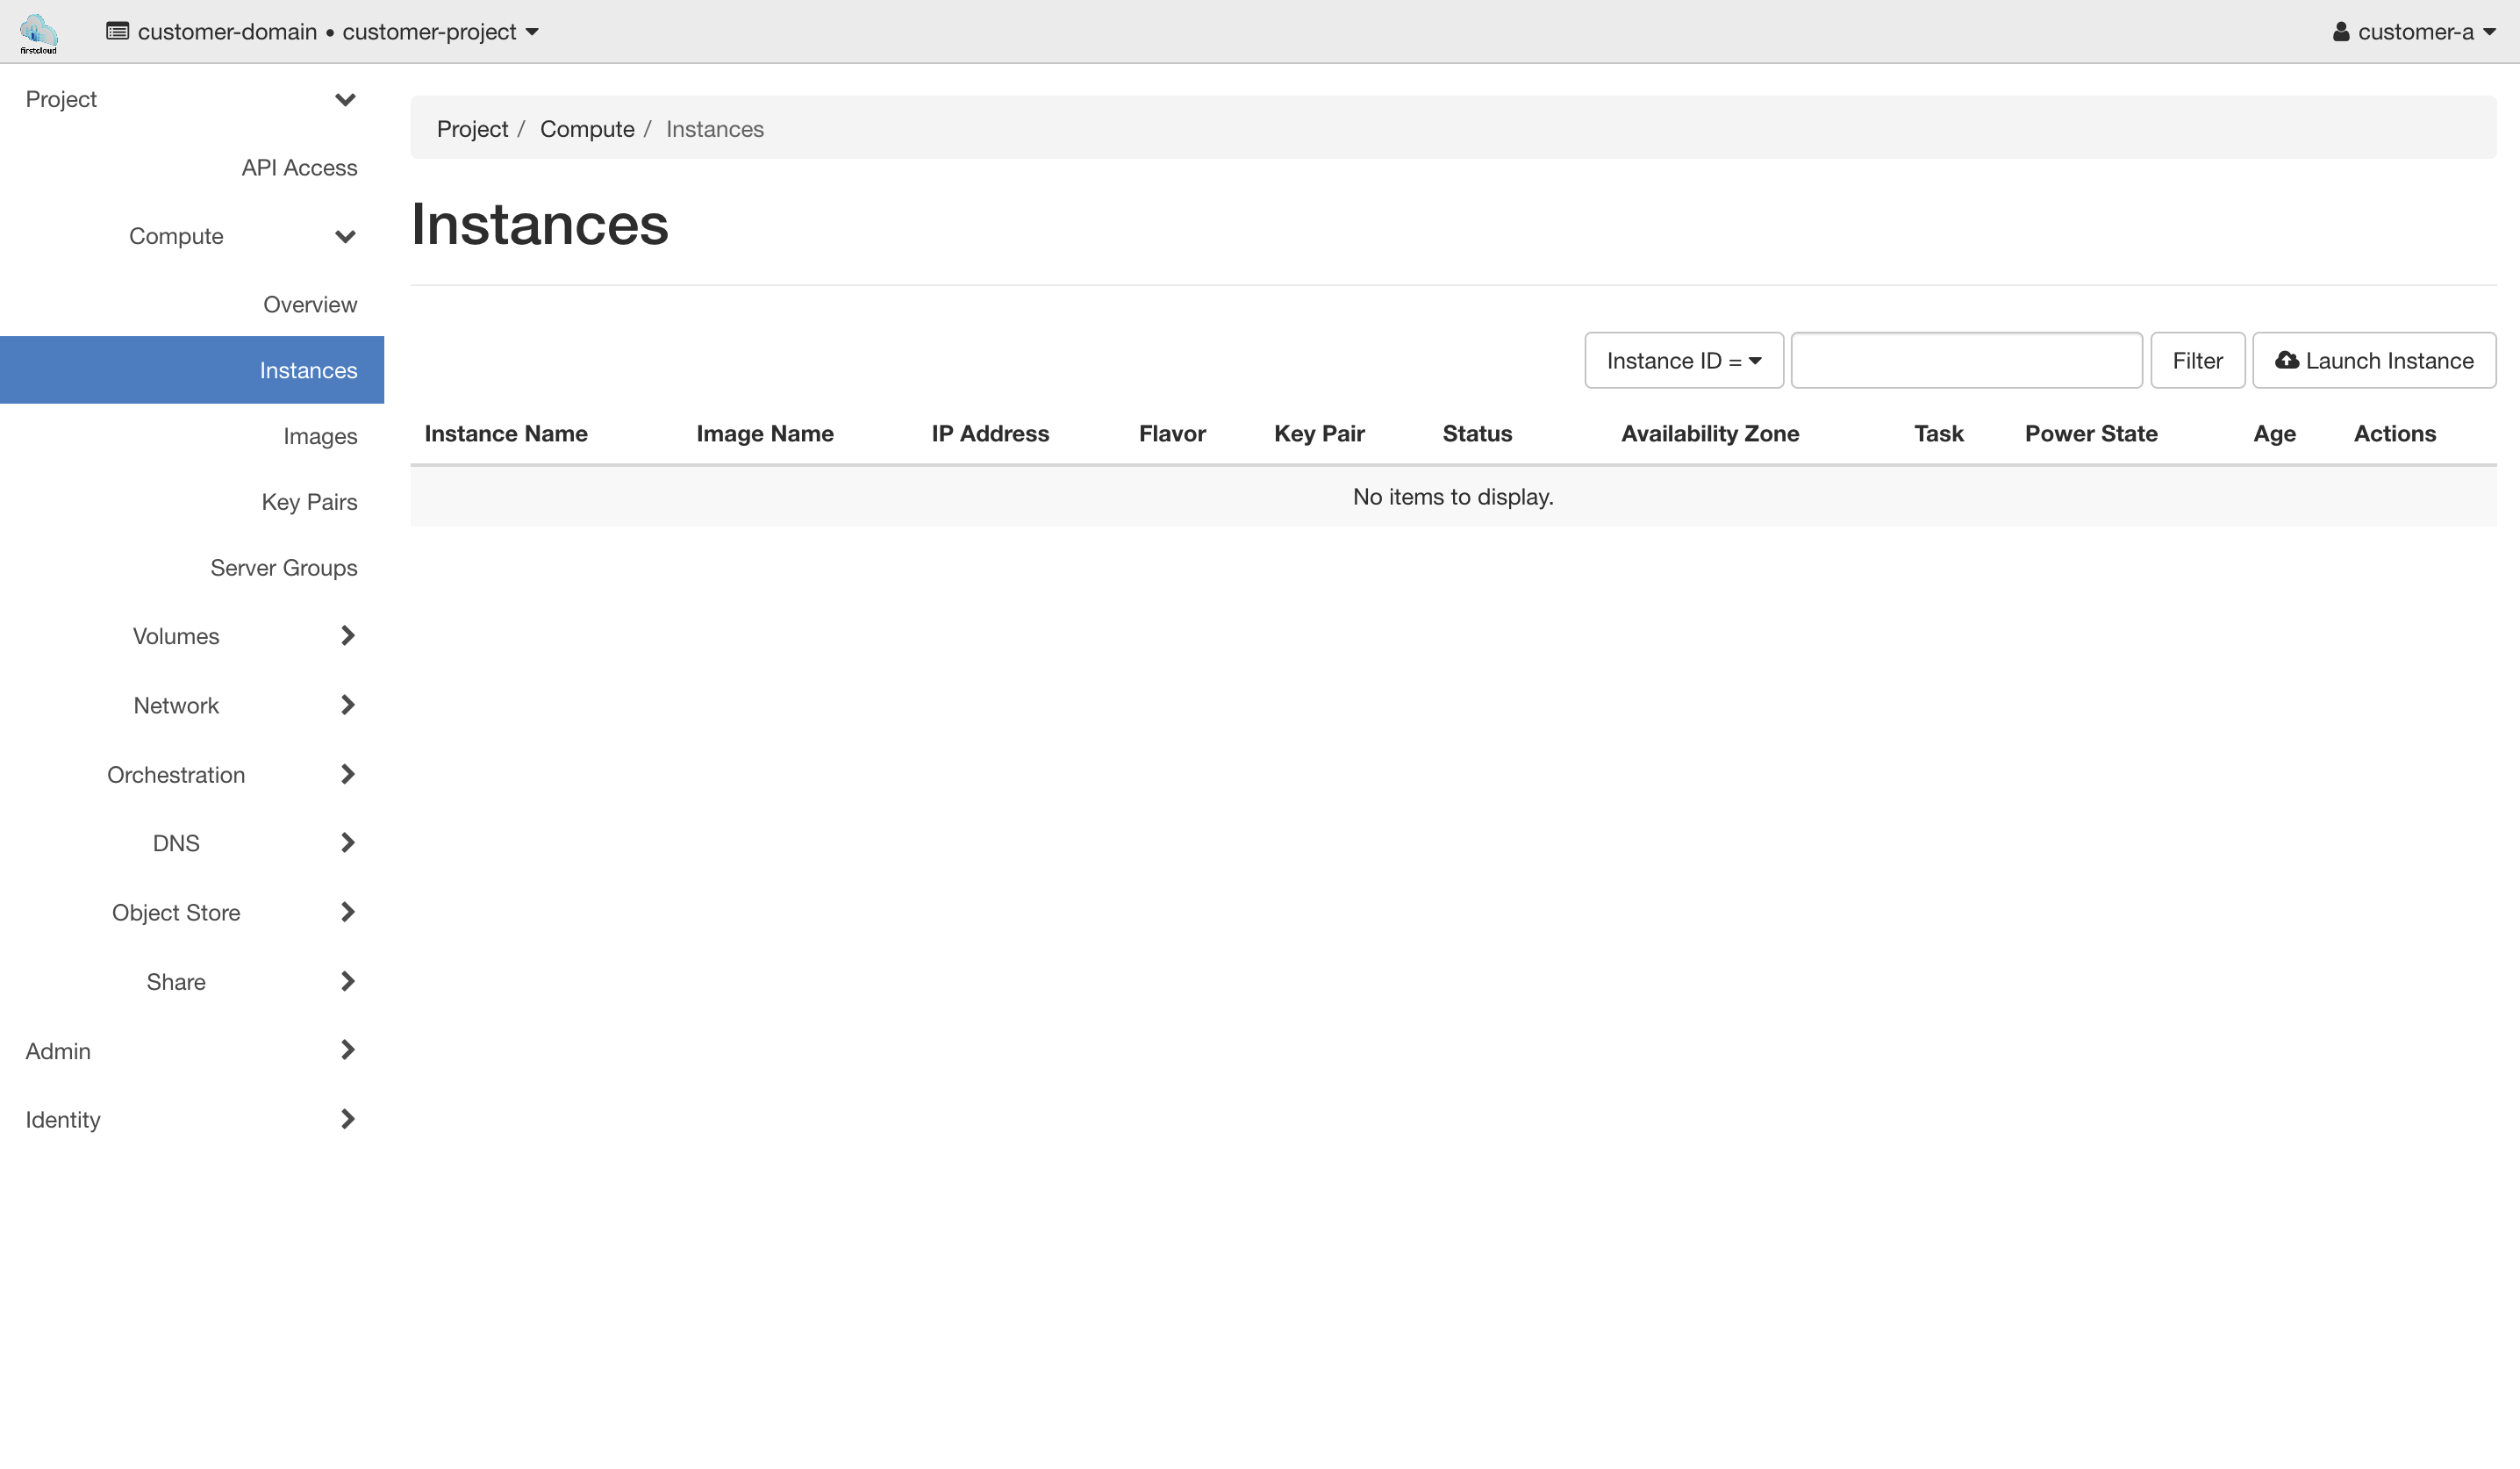
Task: Open the Server Groups page
Action: pyautogui.click(x=283, y=568)
